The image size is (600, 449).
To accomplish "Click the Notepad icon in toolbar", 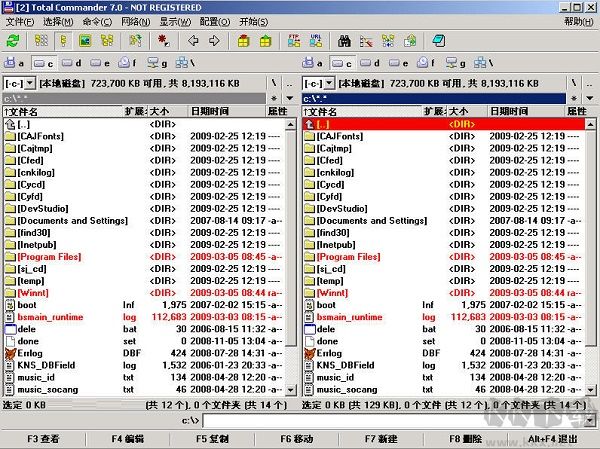I will click(437, 41).
